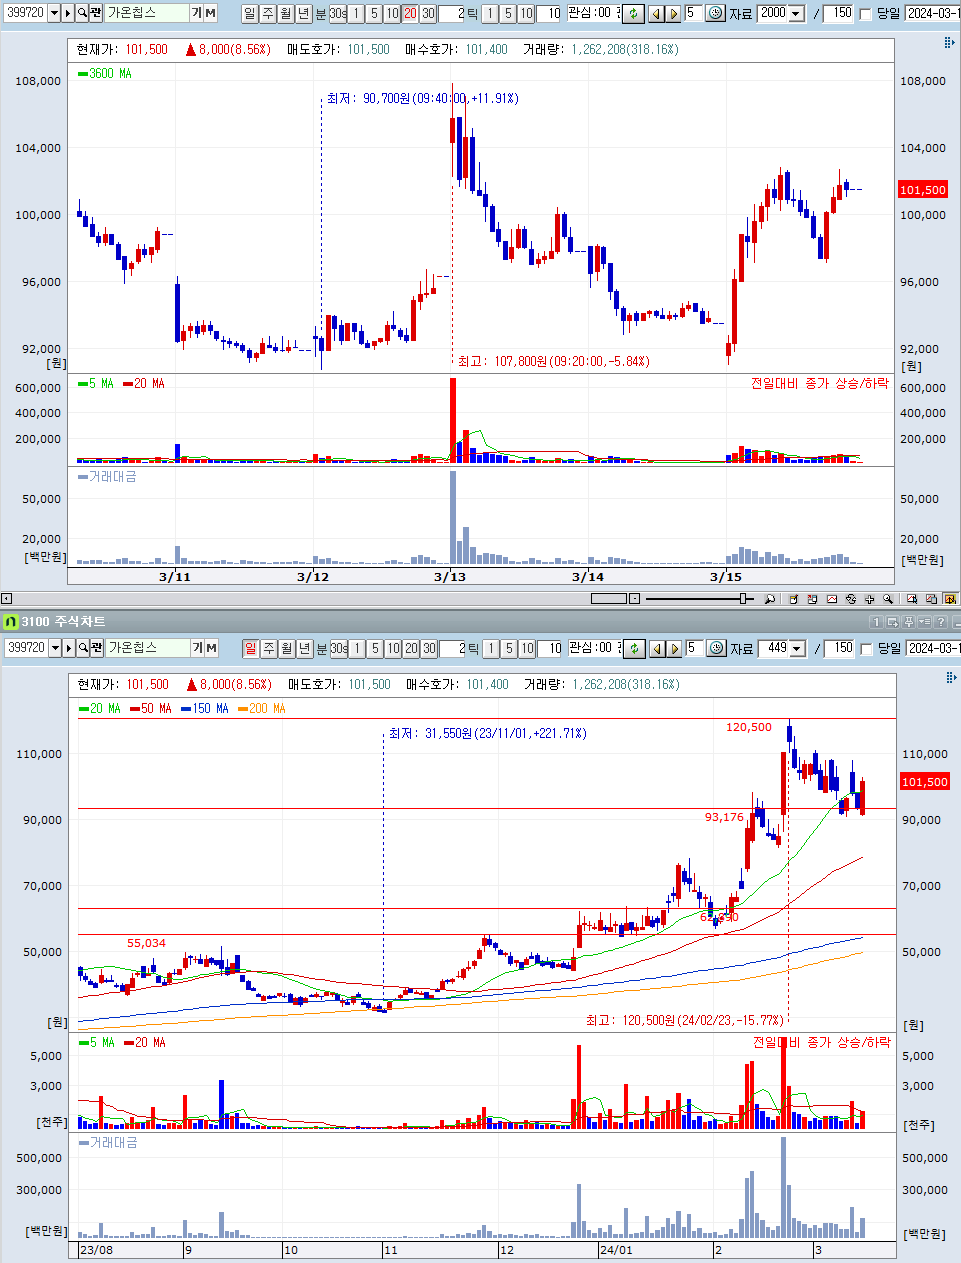Click the magnifier zoom icon beside the chart slider

[769, 599]
